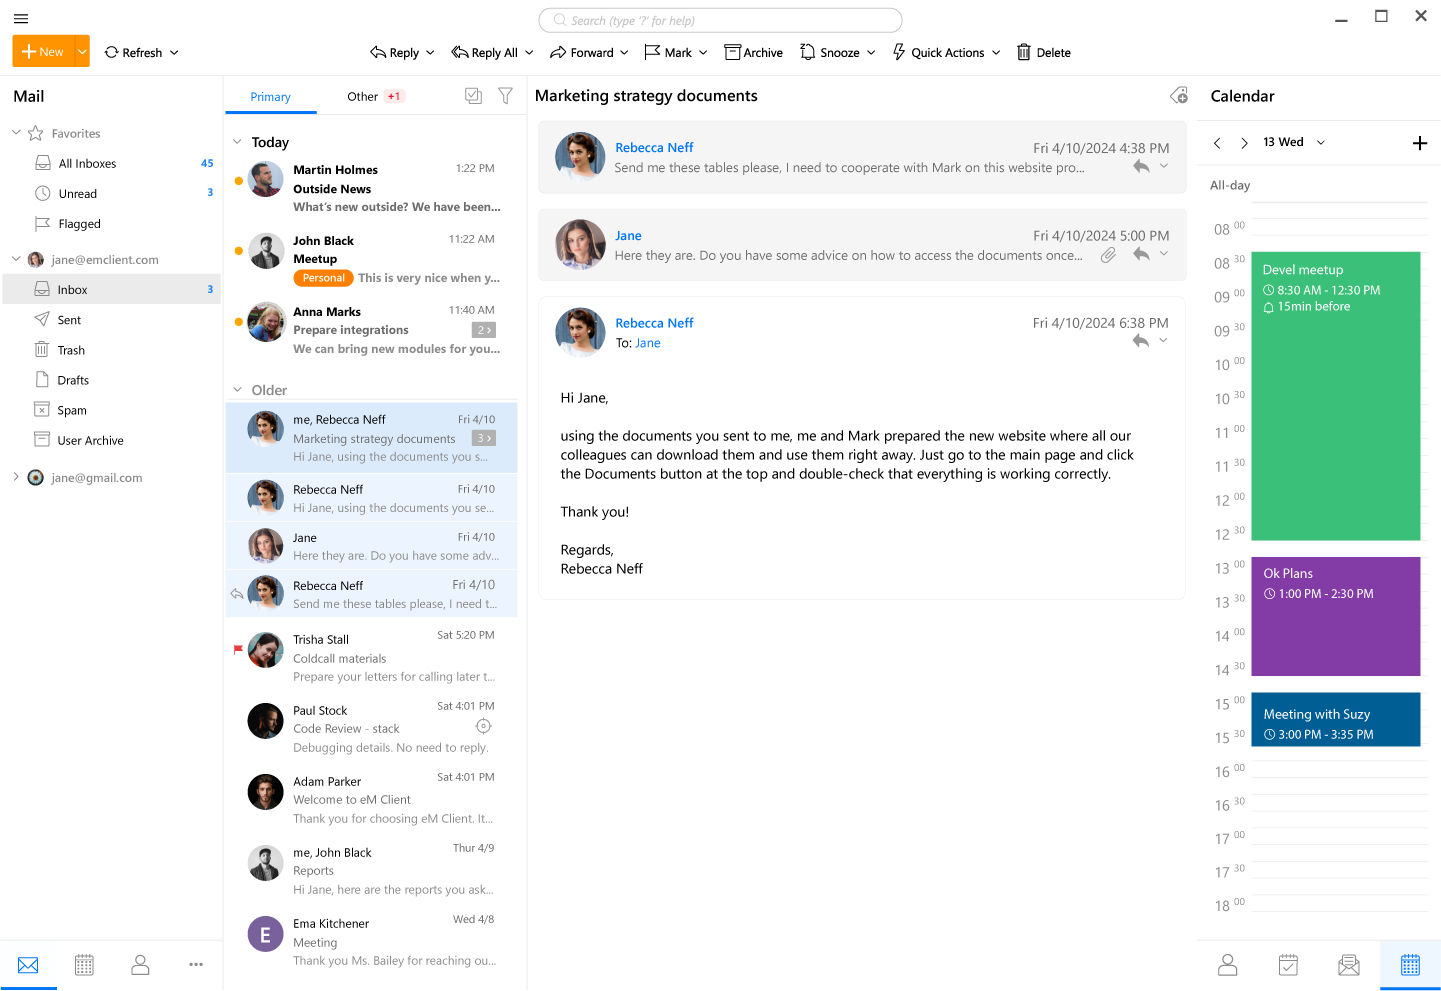The height and width of the screenshot is (991, 1441).
Task: Open the attachment paperclip on Jane's message
Action: pyautogui.click(x=1107, y=254)
